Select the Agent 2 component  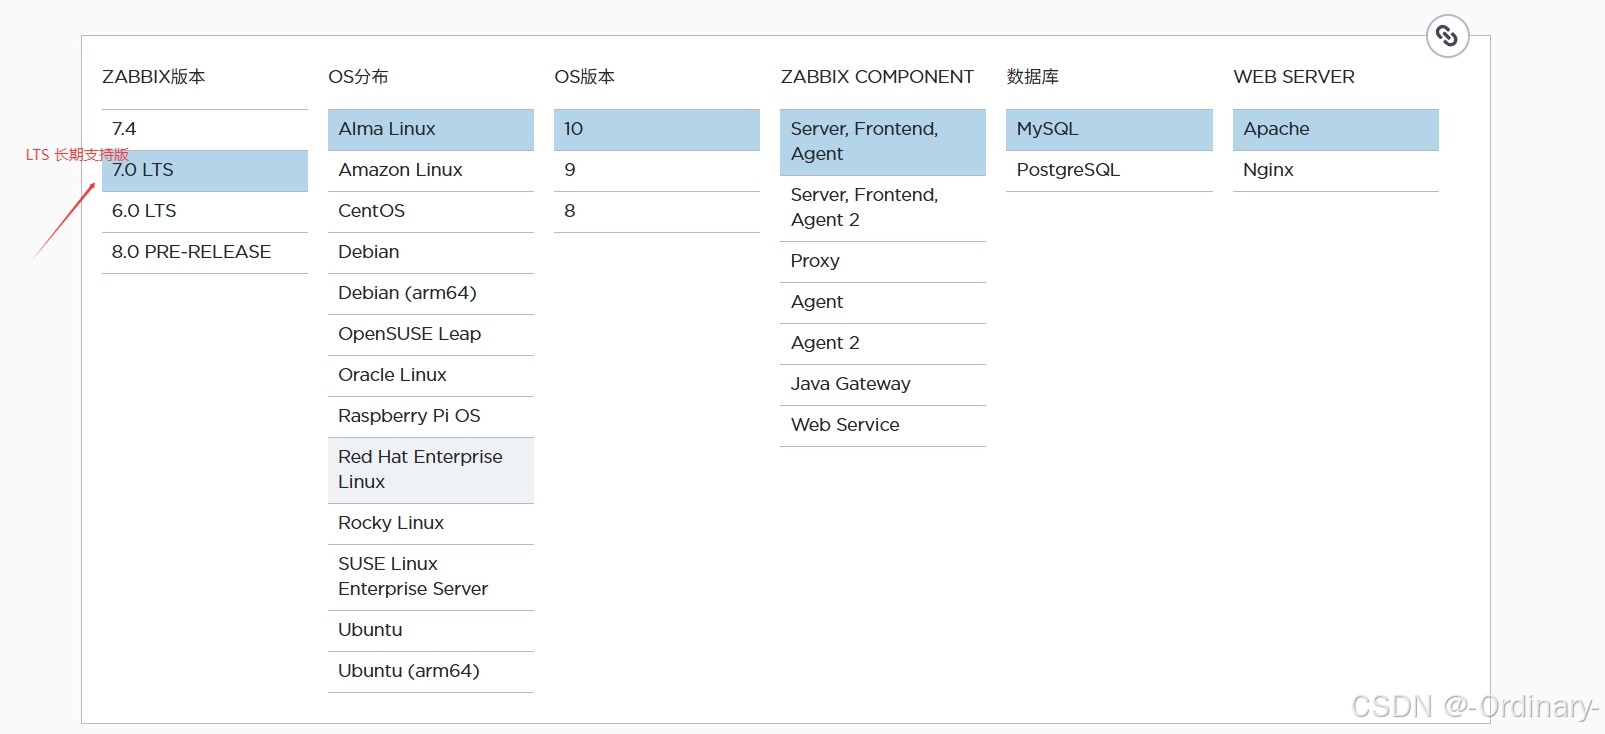pyautogui.click(x=883, y=343)
